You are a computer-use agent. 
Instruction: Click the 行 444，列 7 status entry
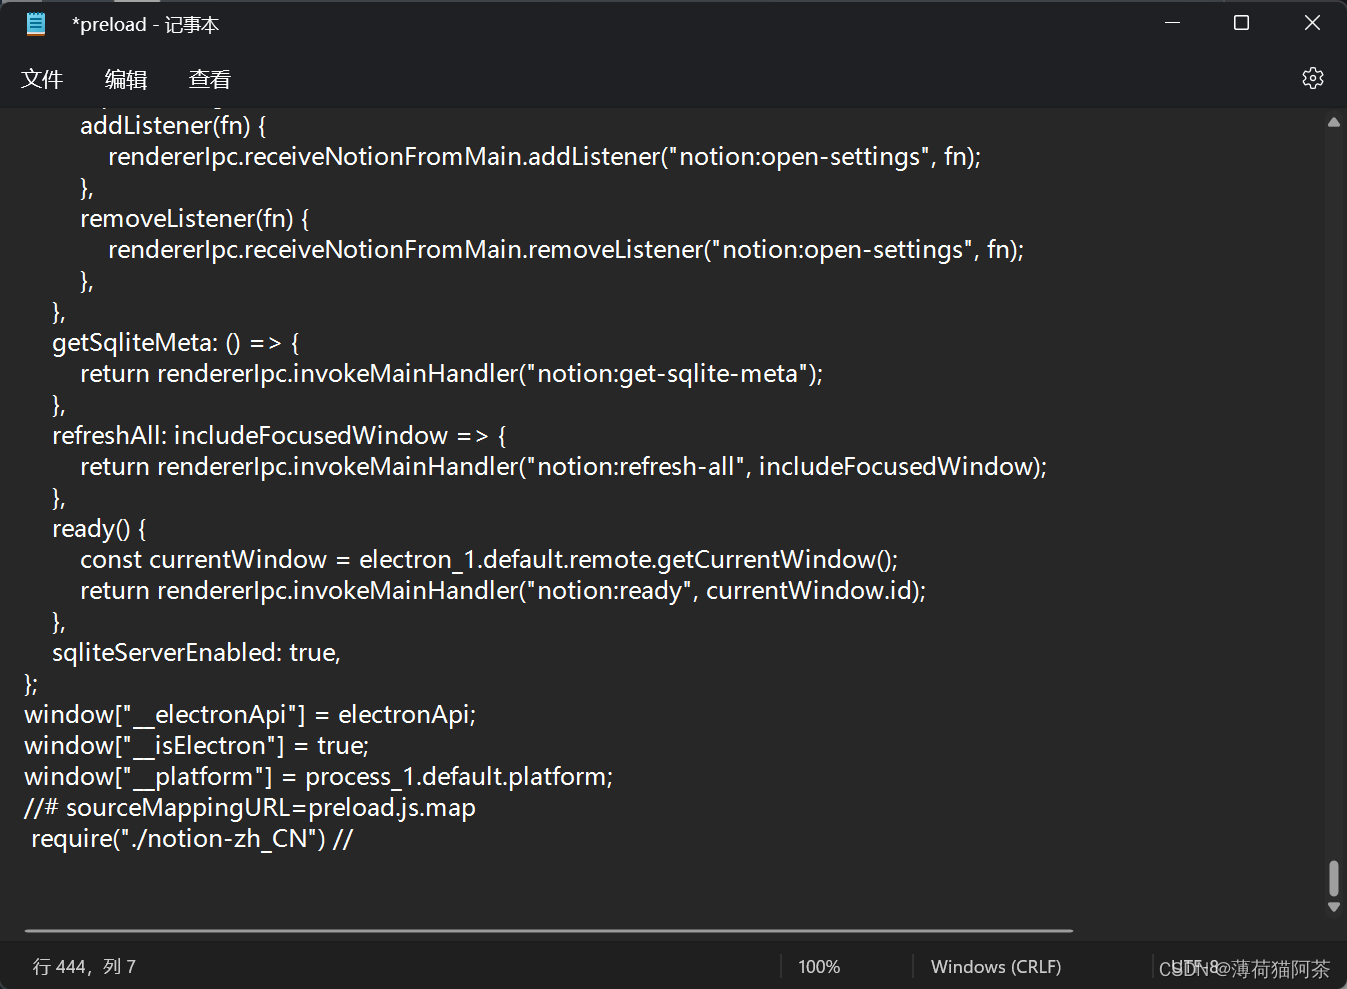[84, 967]
